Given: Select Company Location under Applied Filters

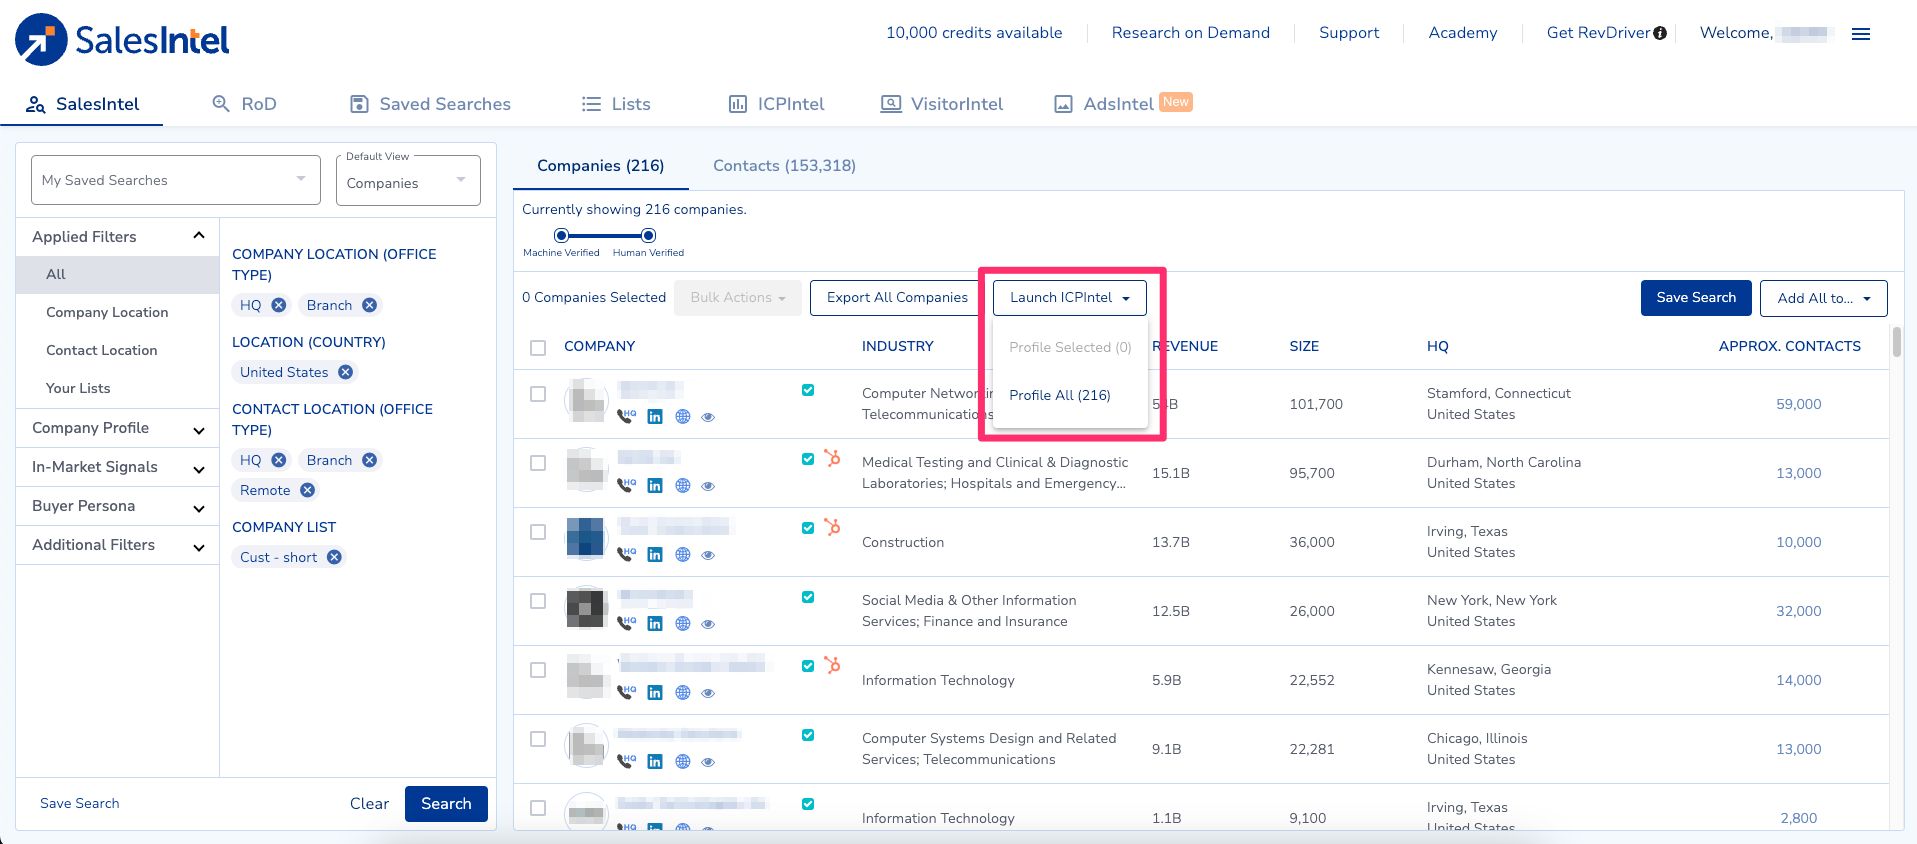Looking at the screenshot, I should click(107, 312).
